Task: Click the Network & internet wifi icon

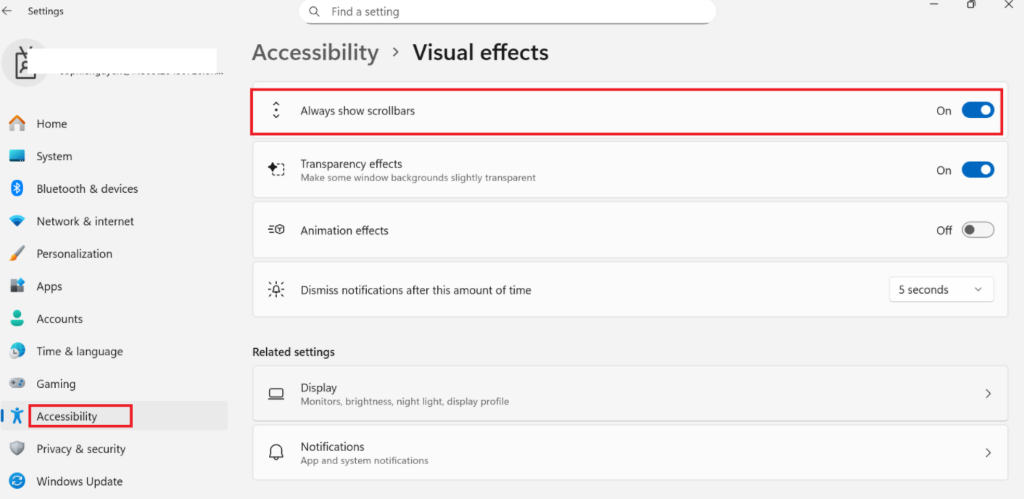Action: (x=17, y=221)
